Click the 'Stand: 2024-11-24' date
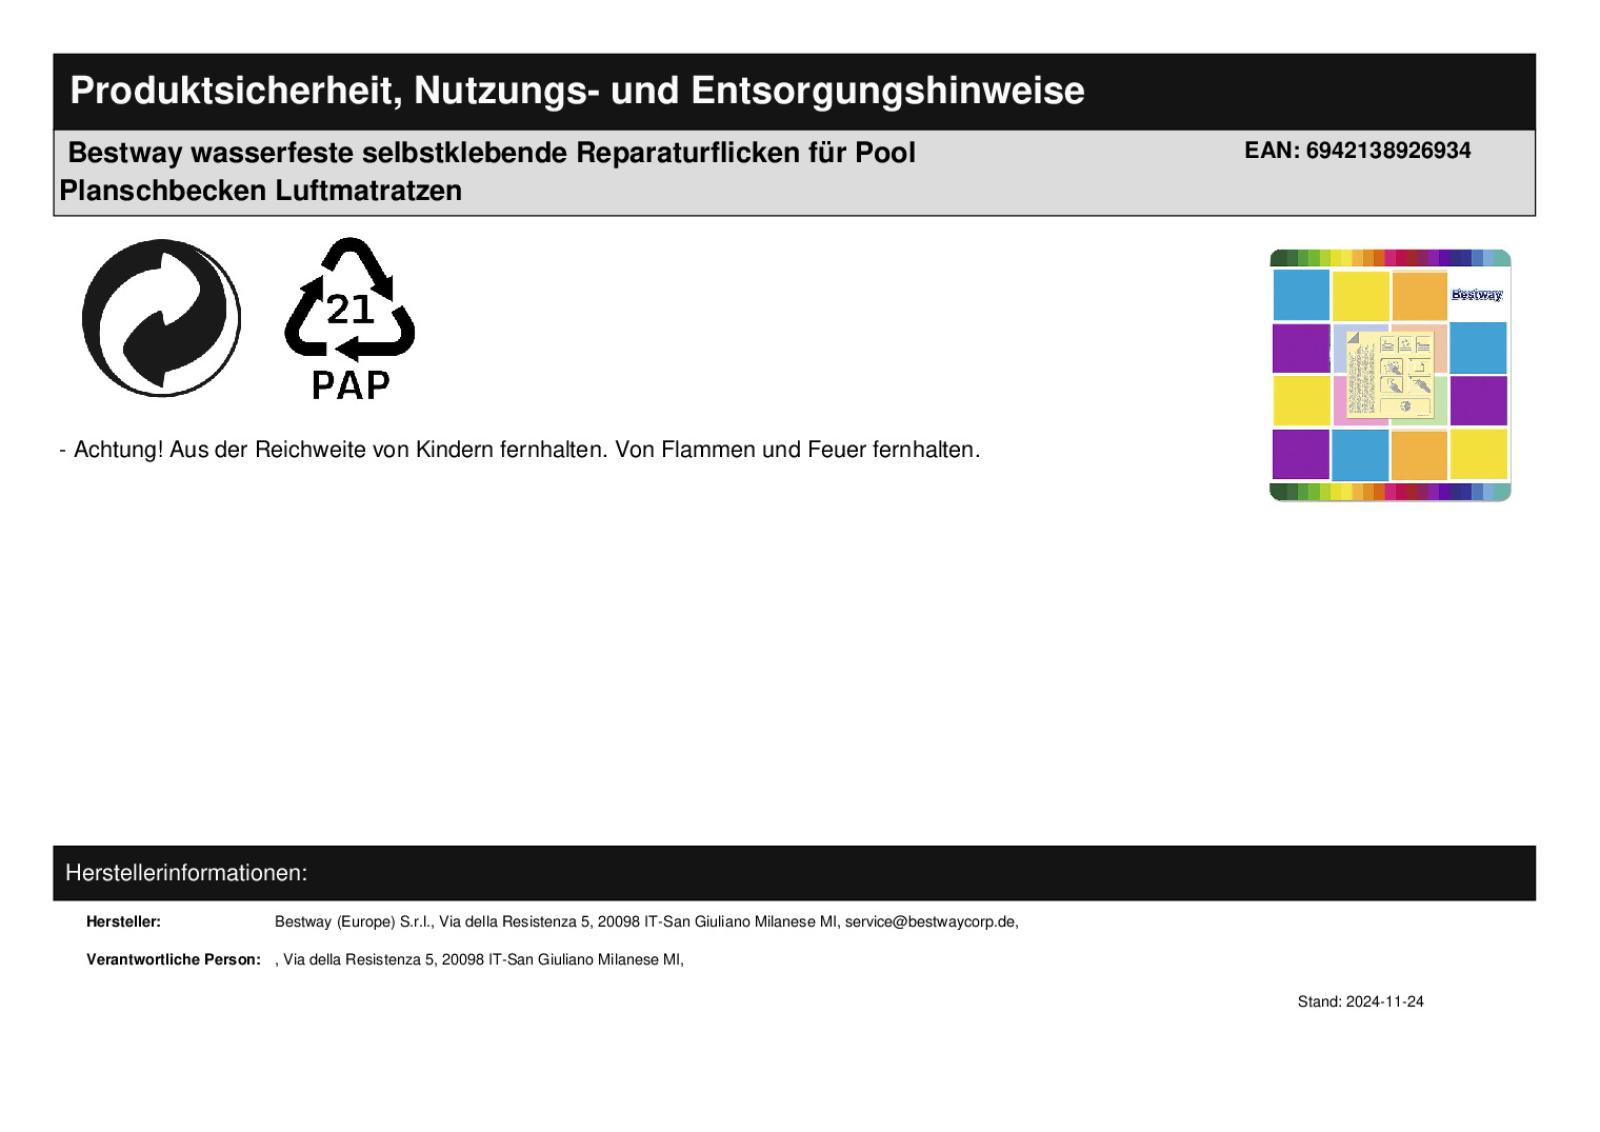 point(1360,1002)
